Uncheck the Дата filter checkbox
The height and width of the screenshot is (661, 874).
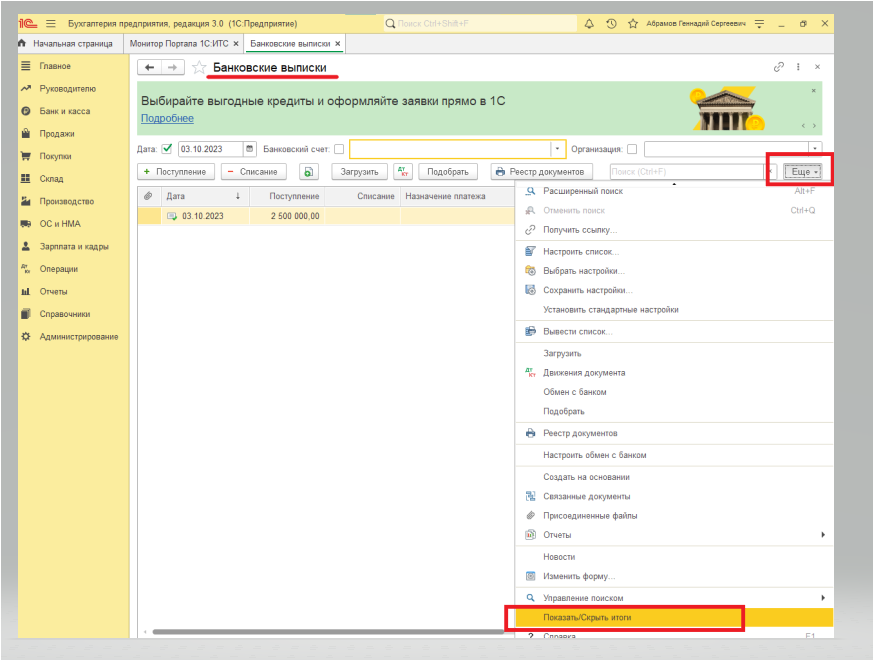[167, 149]
